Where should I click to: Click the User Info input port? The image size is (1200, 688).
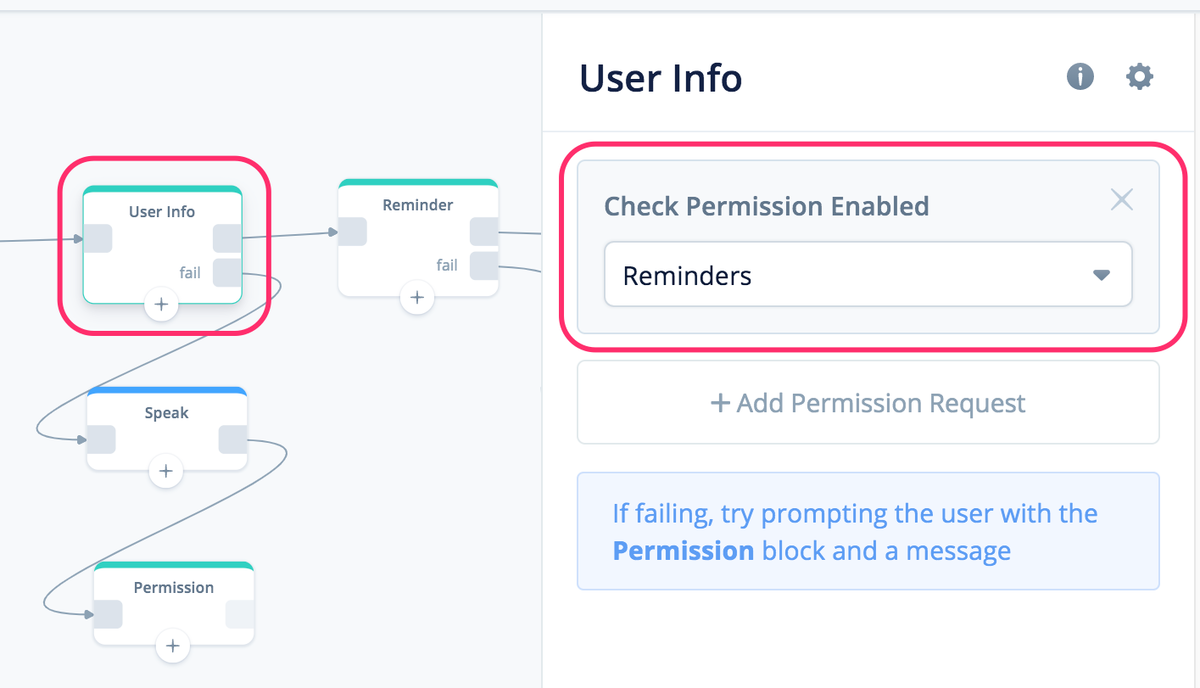pos(97,239)
